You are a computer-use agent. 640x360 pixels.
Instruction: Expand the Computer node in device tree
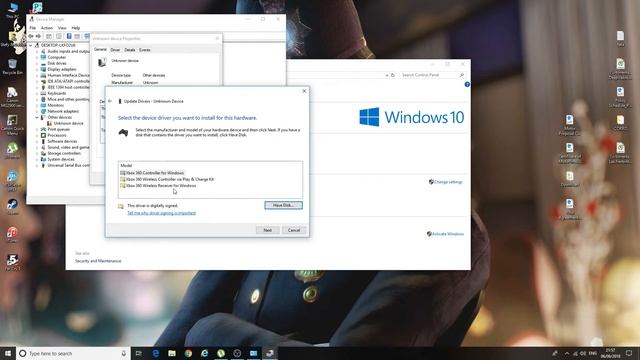tap(37, 58)
